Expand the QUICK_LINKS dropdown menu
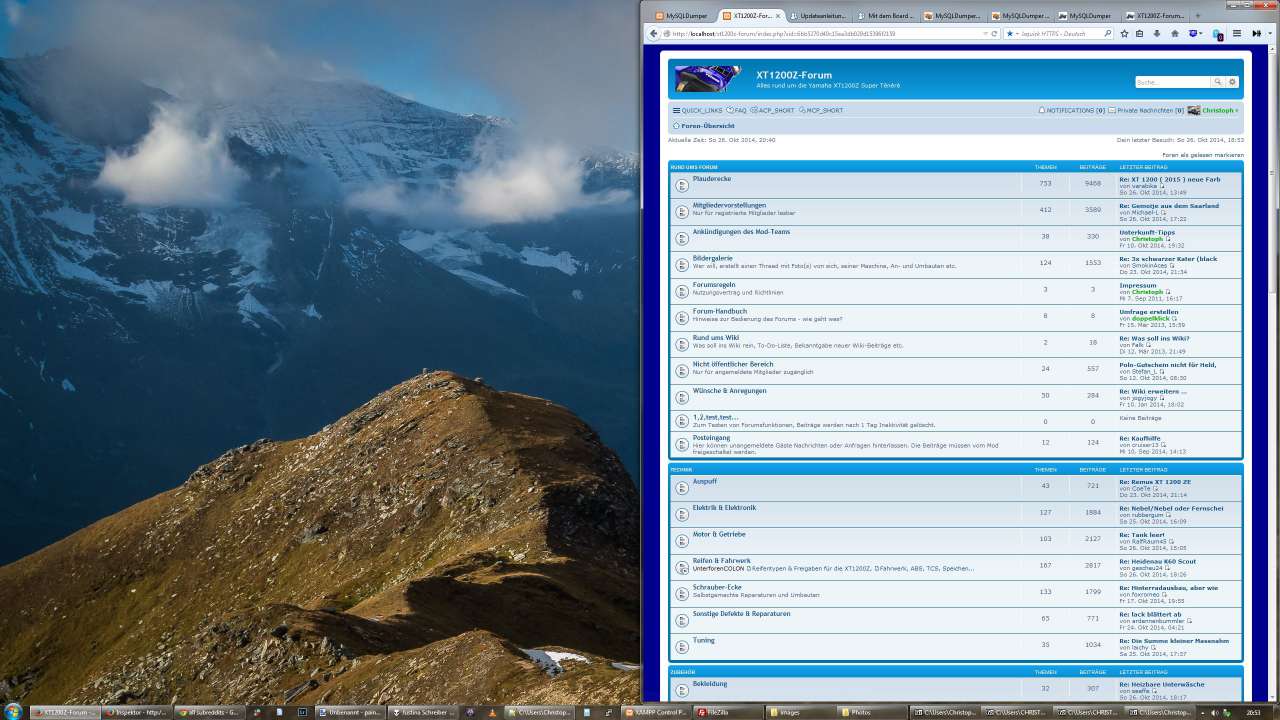Viewport: 1280px width, 720px height. 697,110
